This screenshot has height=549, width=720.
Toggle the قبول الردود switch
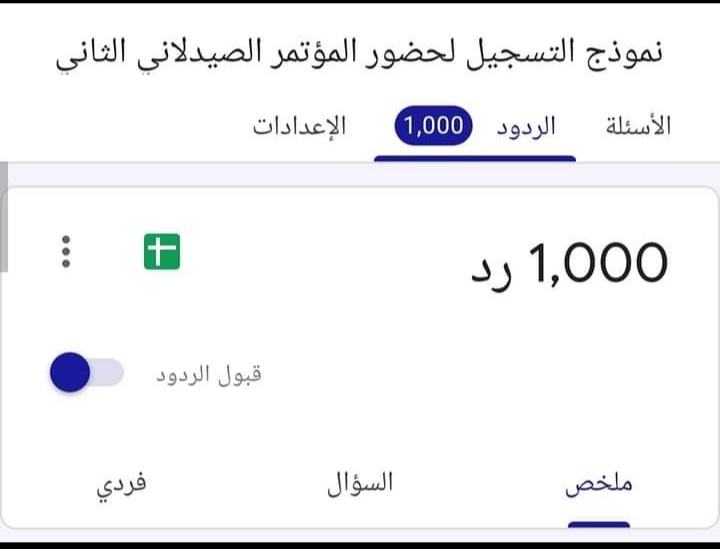(86, 373)
